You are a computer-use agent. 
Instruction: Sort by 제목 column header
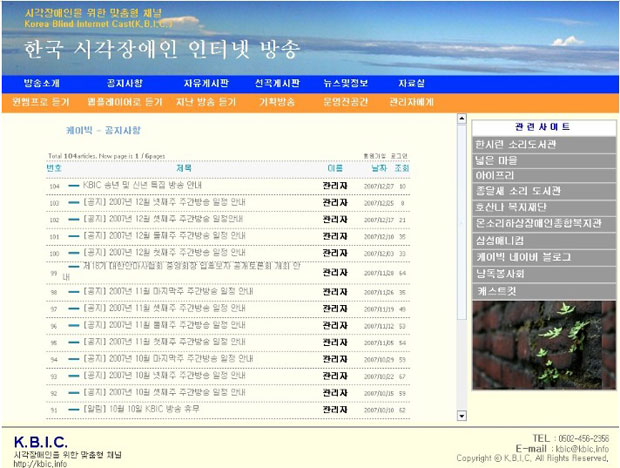click(x=184, y=168)
